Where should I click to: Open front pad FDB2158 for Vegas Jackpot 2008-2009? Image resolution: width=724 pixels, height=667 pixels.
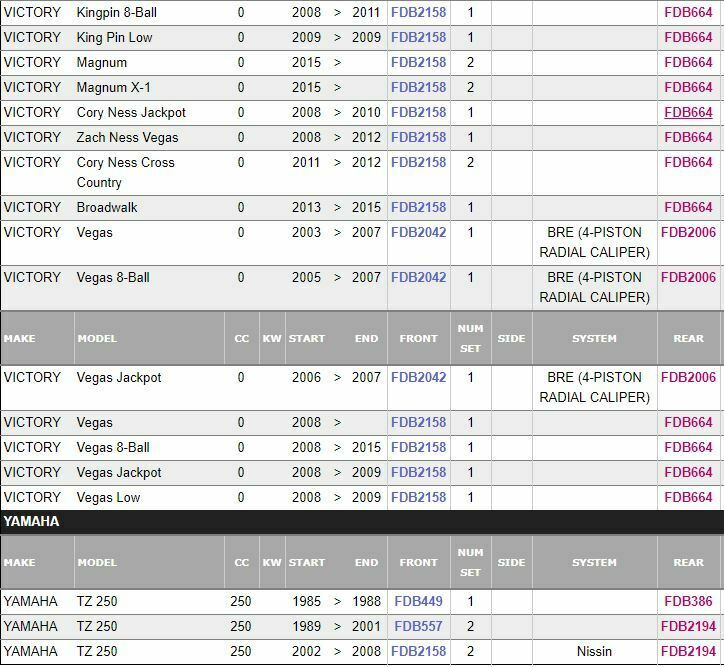418,472
